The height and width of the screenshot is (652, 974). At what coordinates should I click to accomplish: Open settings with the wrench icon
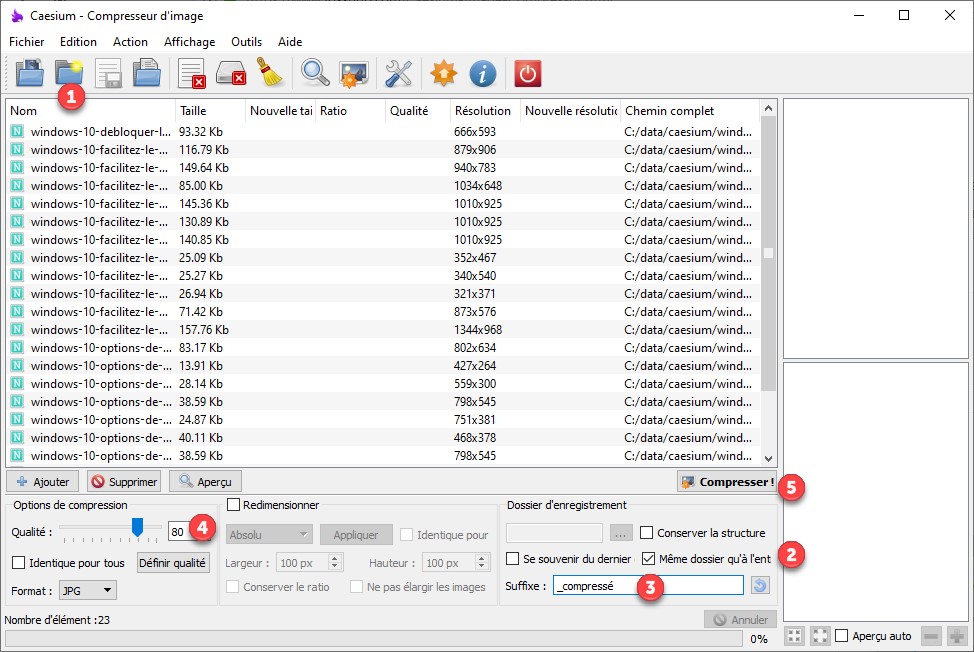(x=399, y=73)
